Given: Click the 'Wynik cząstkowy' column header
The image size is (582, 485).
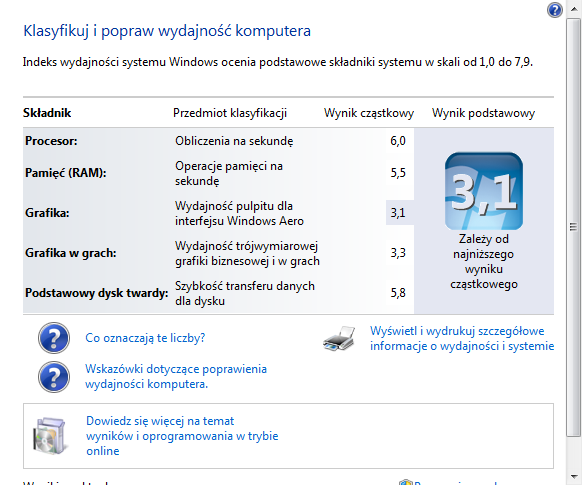Looking at the screenshot, I should [369, 113].
